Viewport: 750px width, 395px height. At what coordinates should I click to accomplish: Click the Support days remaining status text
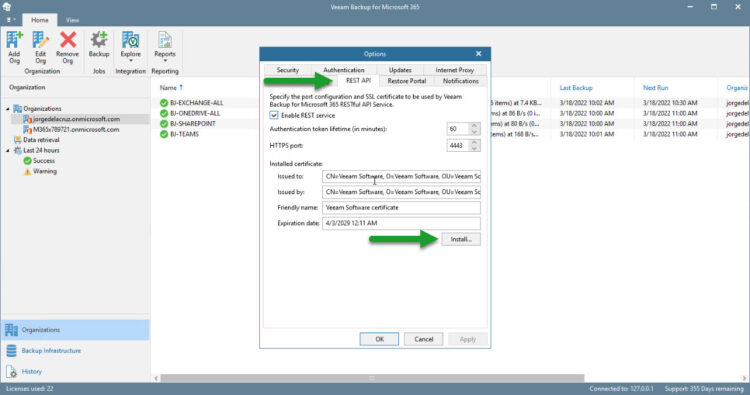704,389
